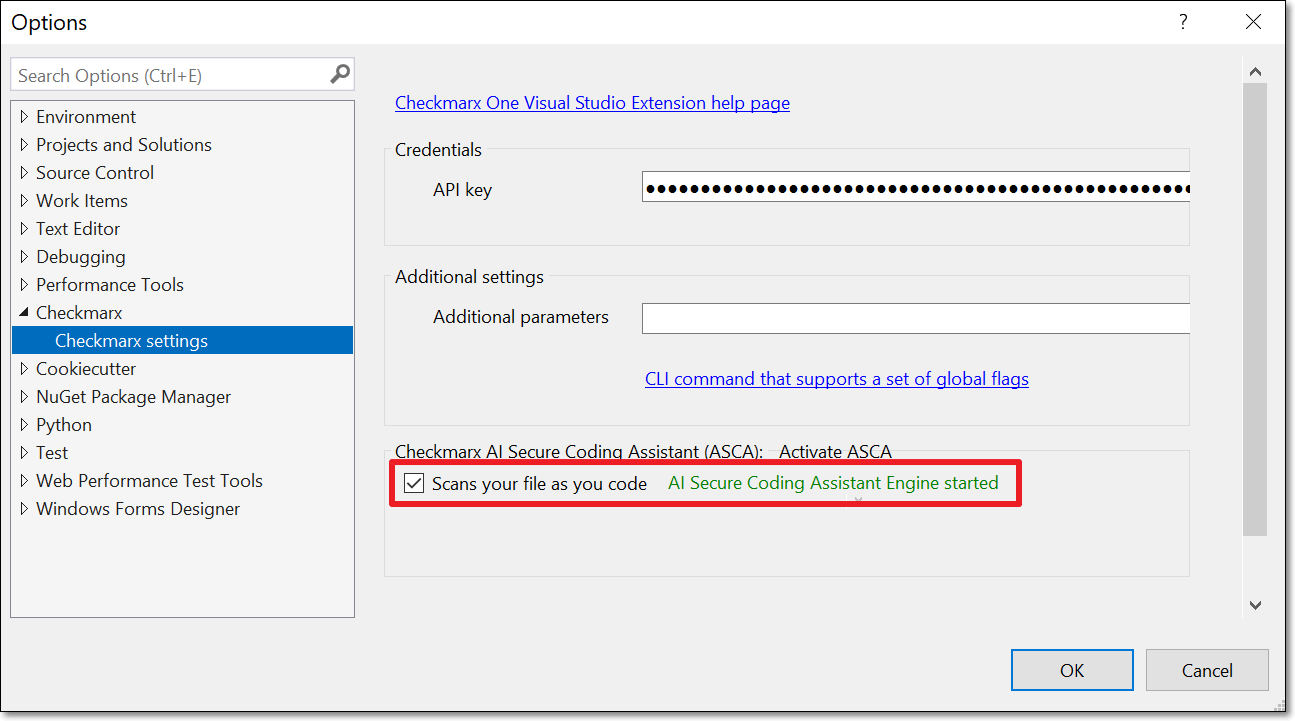The image size is (1295, 721).
Task: Expand the Work Items node
Action: click(25, 201)
